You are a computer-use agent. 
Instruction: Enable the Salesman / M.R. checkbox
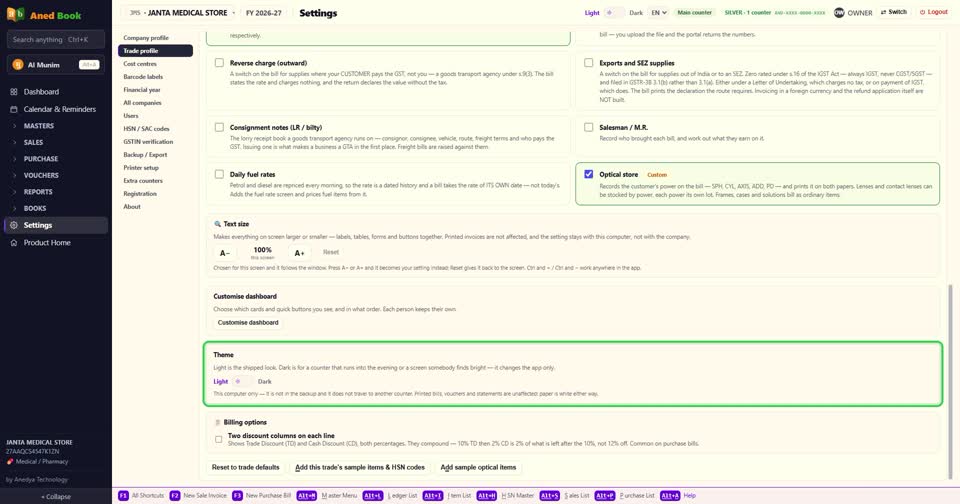tap(588, 127)
